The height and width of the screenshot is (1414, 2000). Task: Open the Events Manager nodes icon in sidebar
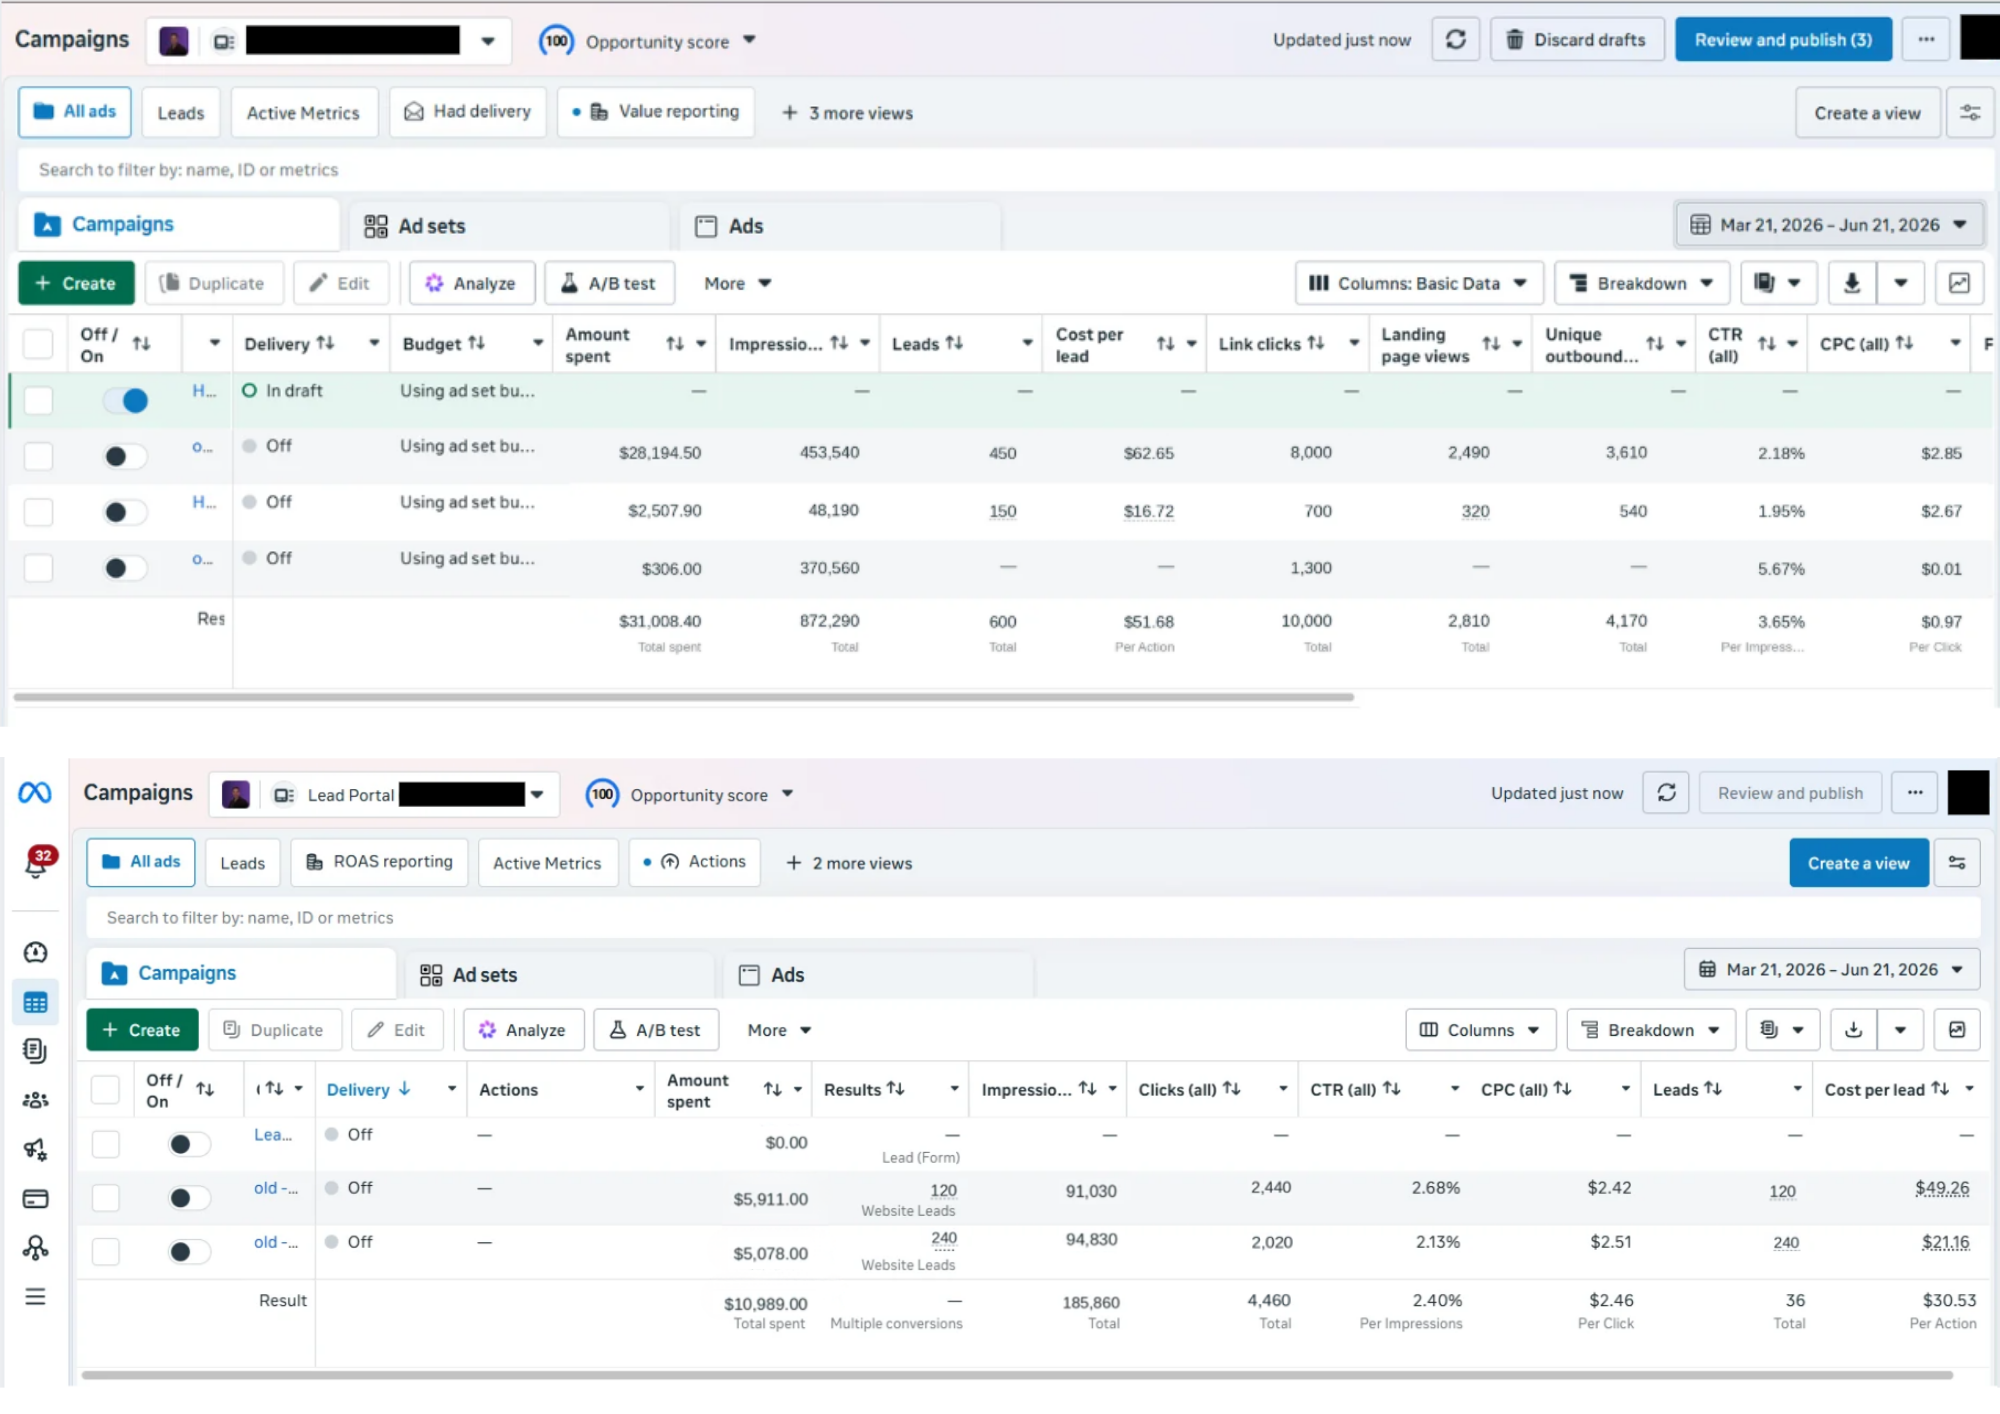(35, 1248)
